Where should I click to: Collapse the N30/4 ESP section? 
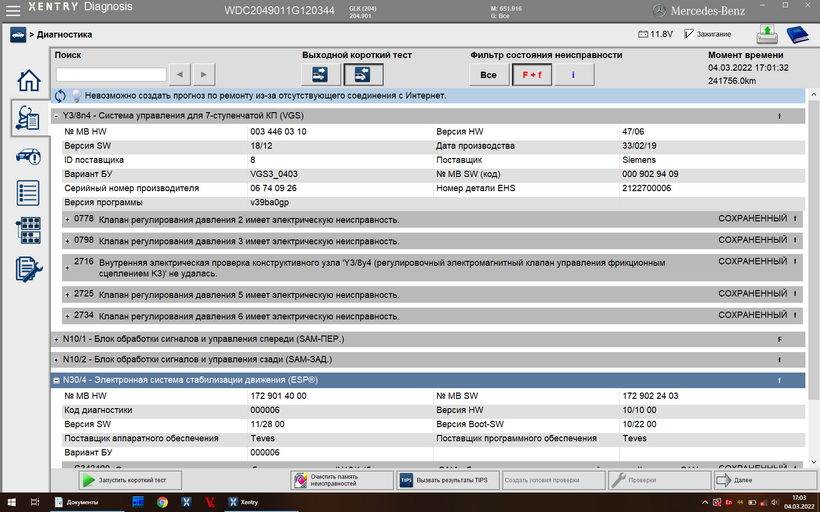click(56, 381)
